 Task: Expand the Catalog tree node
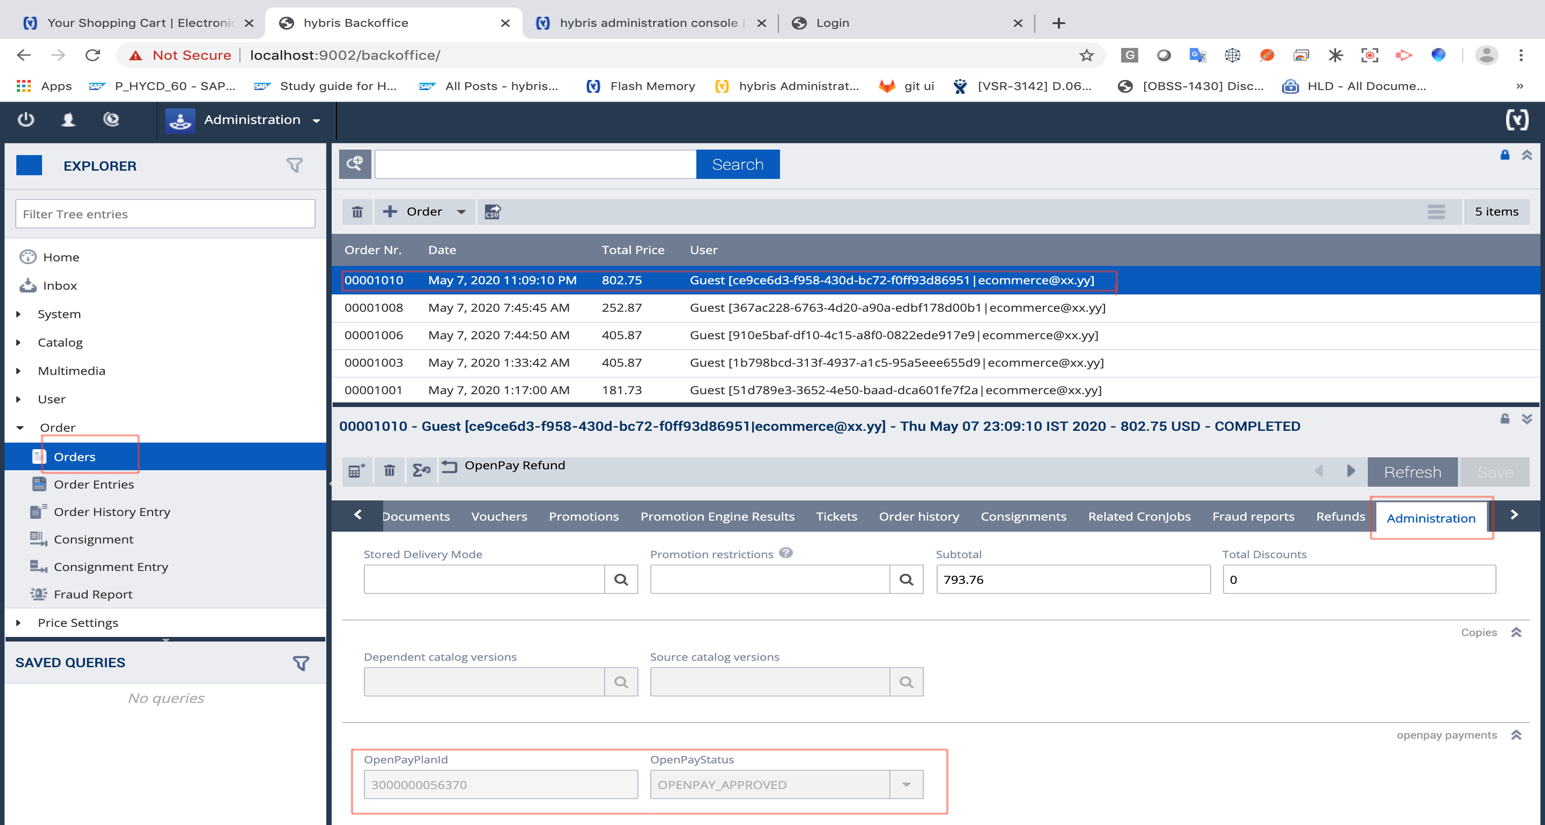[x=19, y=343]
